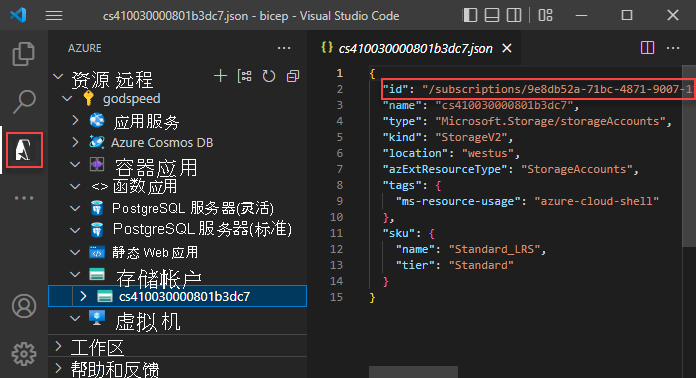The height and width of the screenshot is (378, 696).
Task: Open the Customize Layout icon
Action: [x=546, y=15]
